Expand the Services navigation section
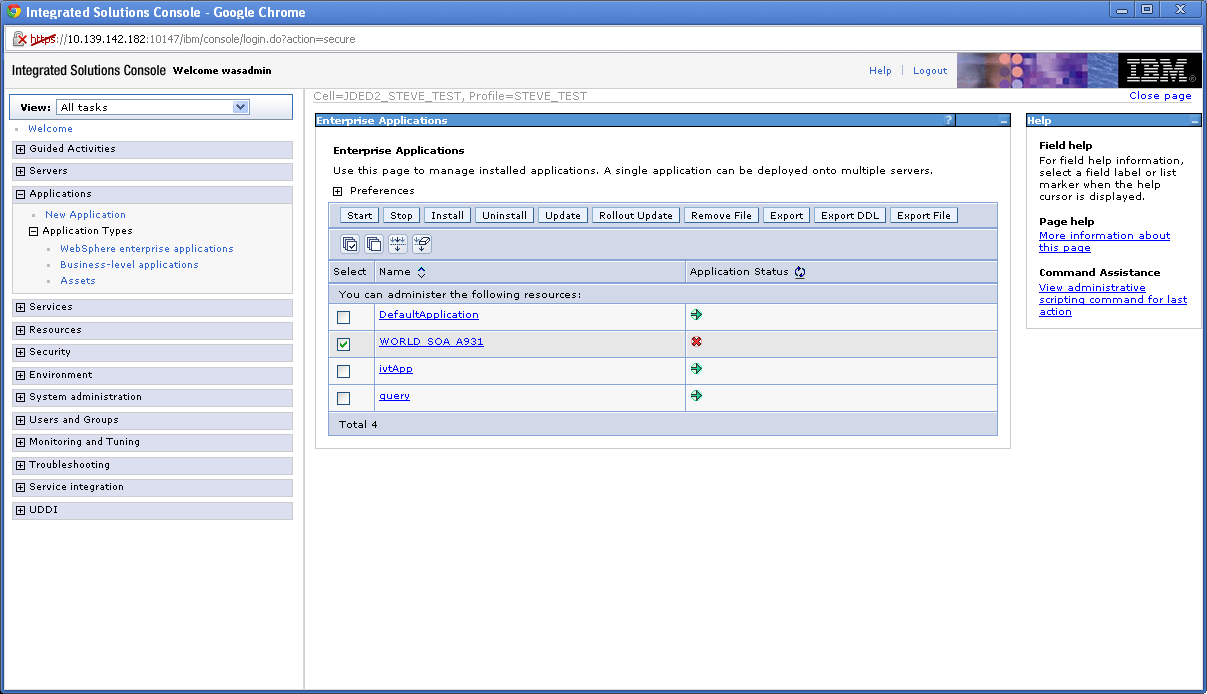 click(21, 307)
